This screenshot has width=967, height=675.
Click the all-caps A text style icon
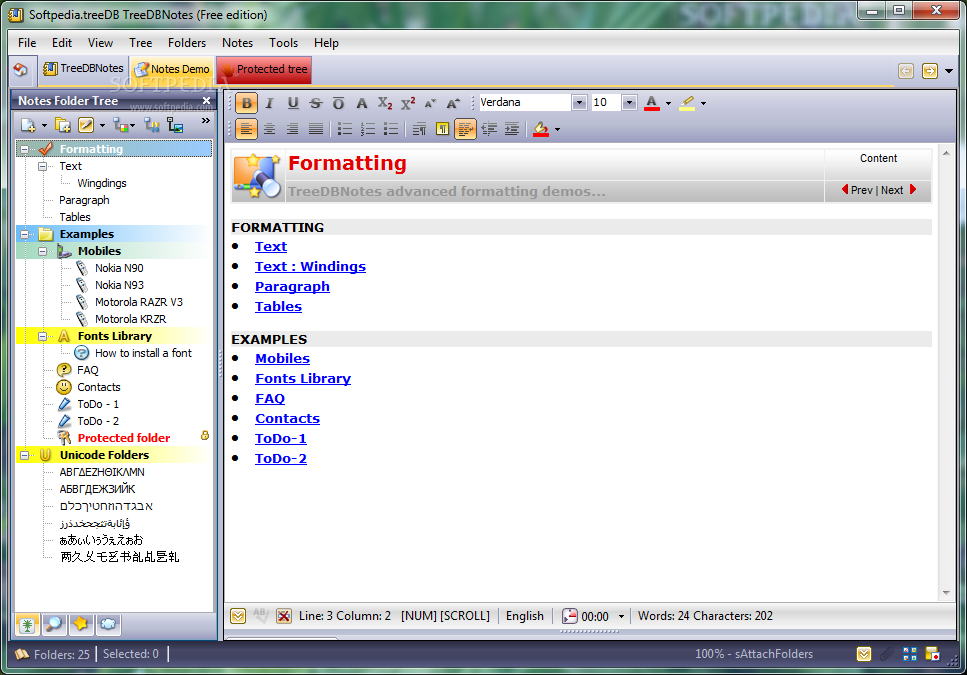[362, 103]
